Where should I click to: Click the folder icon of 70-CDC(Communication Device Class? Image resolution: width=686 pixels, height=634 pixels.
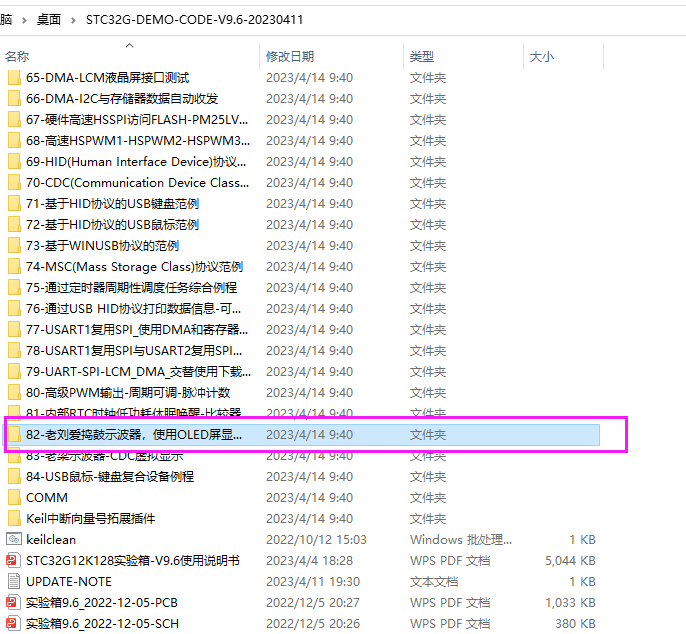(x=14, y=183)
